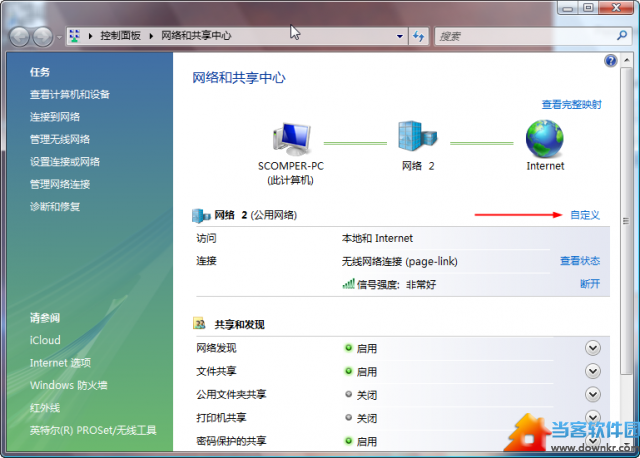Click 公用文件夹共享 gray status indicator
This screenshot has height=458, width=640.
click(348, 394)
